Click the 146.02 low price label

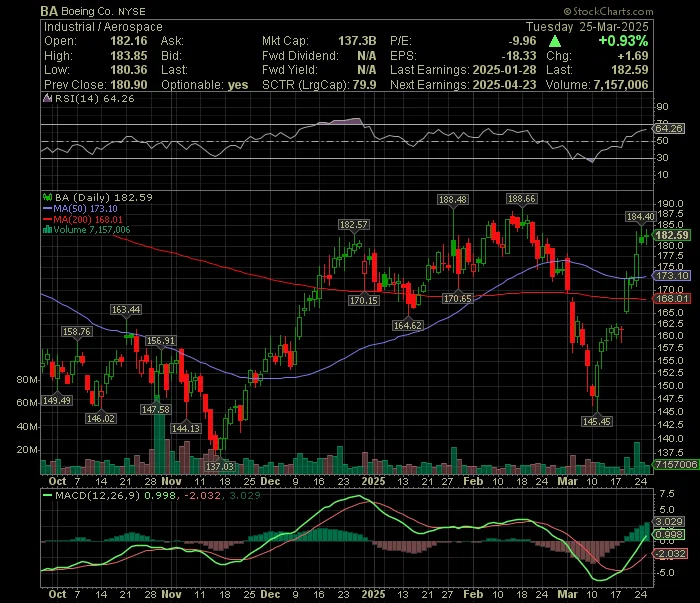pos(101,418)
